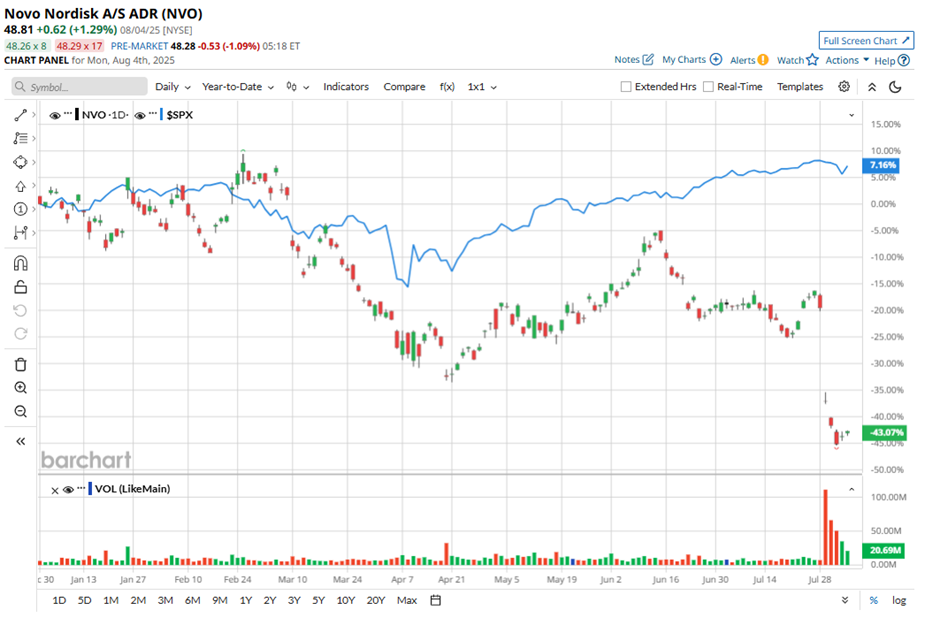This screenshot has height=633, width=940.
Task: Select the 1D time range
Action: click(59, 601)
